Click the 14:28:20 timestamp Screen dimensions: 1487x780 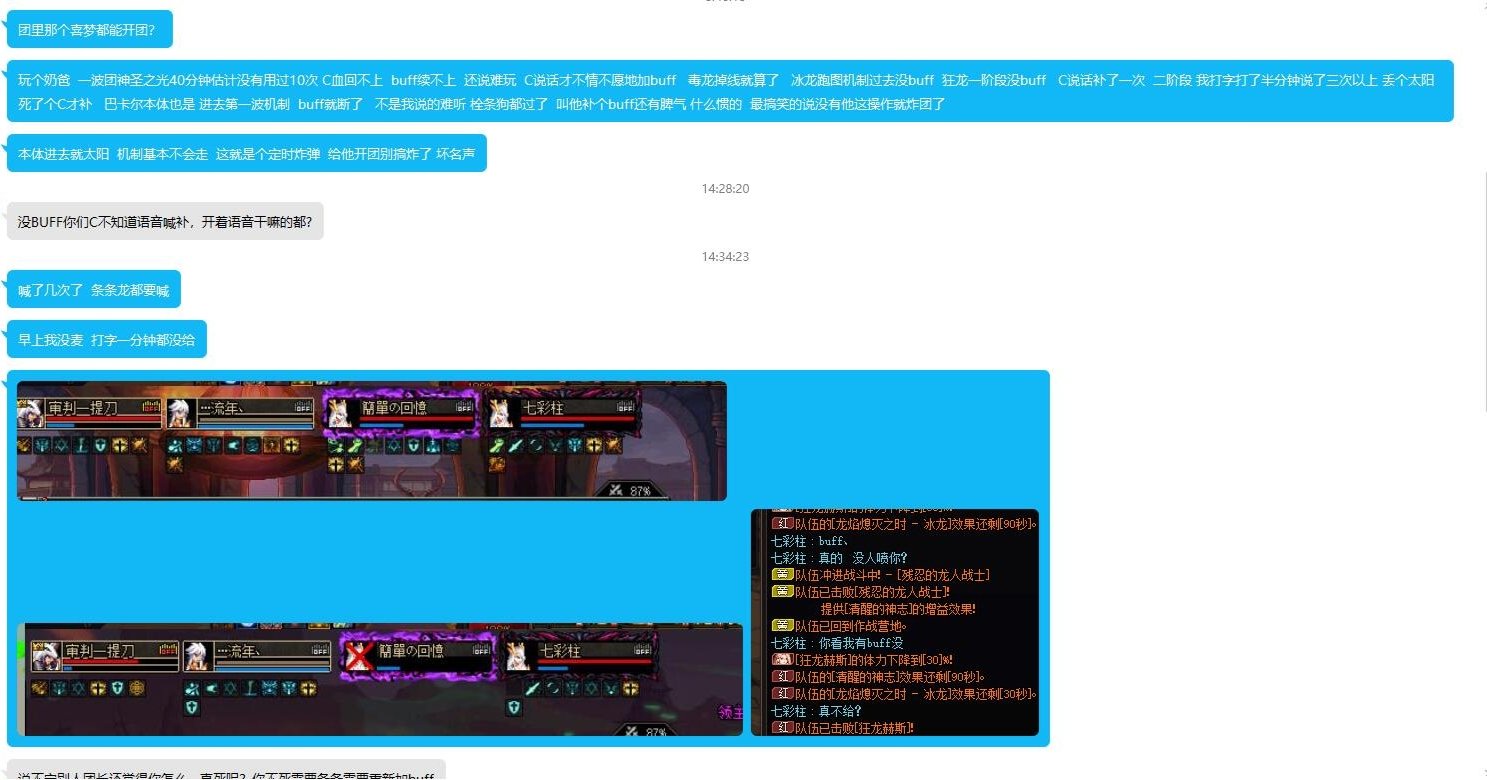(x=725, y=188)
